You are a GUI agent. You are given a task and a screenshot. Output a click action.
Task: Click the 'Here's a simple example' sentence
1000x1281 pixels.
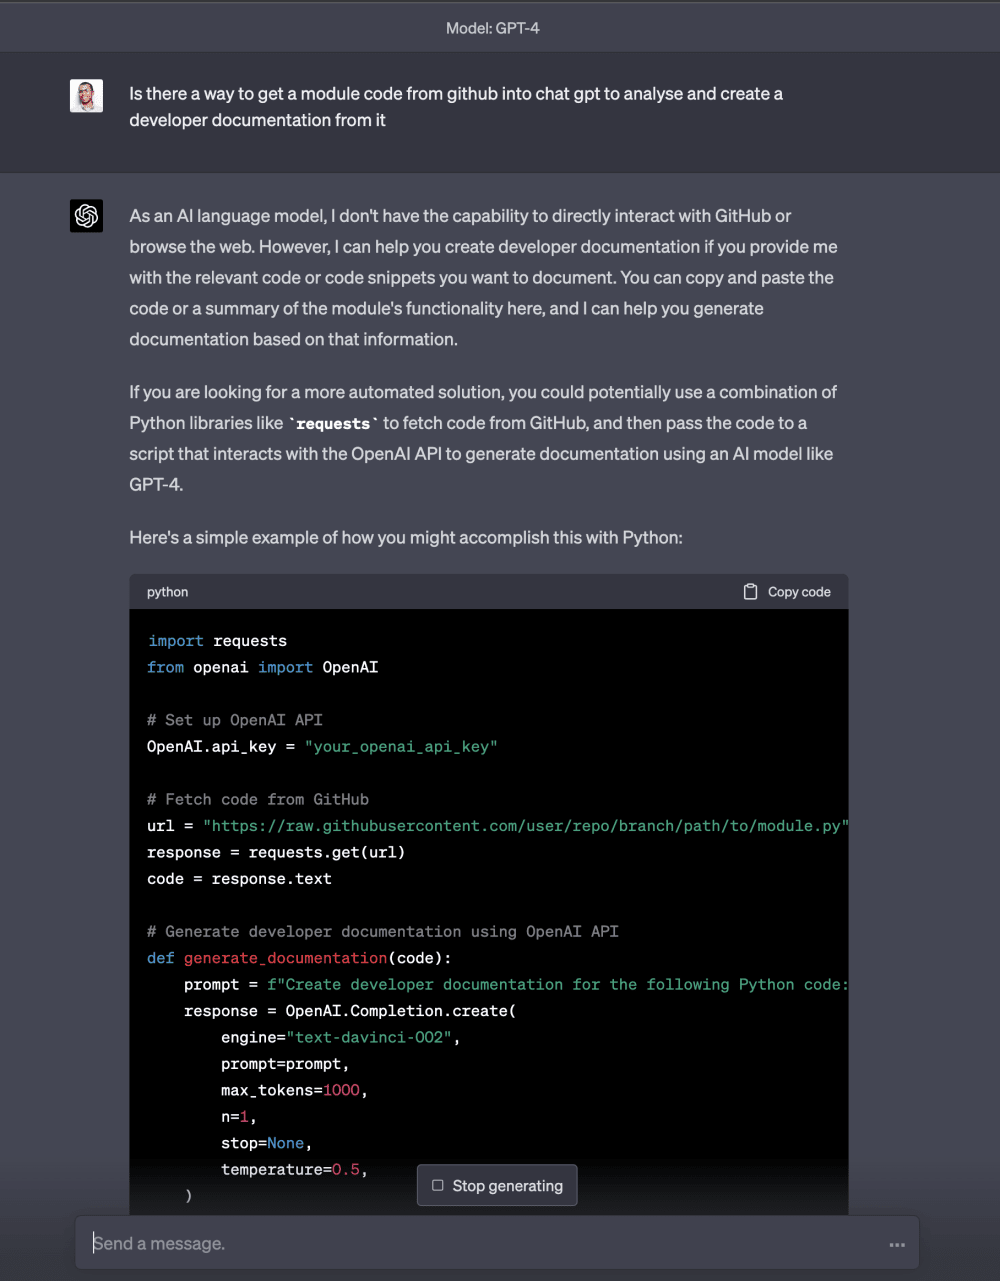coord(406,538)
